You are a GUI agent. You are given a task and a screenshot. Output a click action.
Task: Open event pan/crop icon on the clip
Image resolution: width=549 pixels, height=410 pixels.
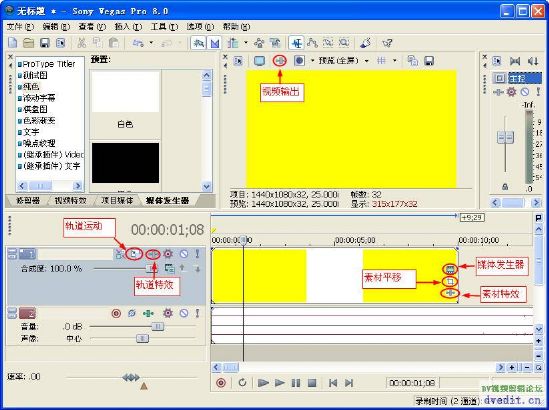pyautogui.click(x=450, y=281)
